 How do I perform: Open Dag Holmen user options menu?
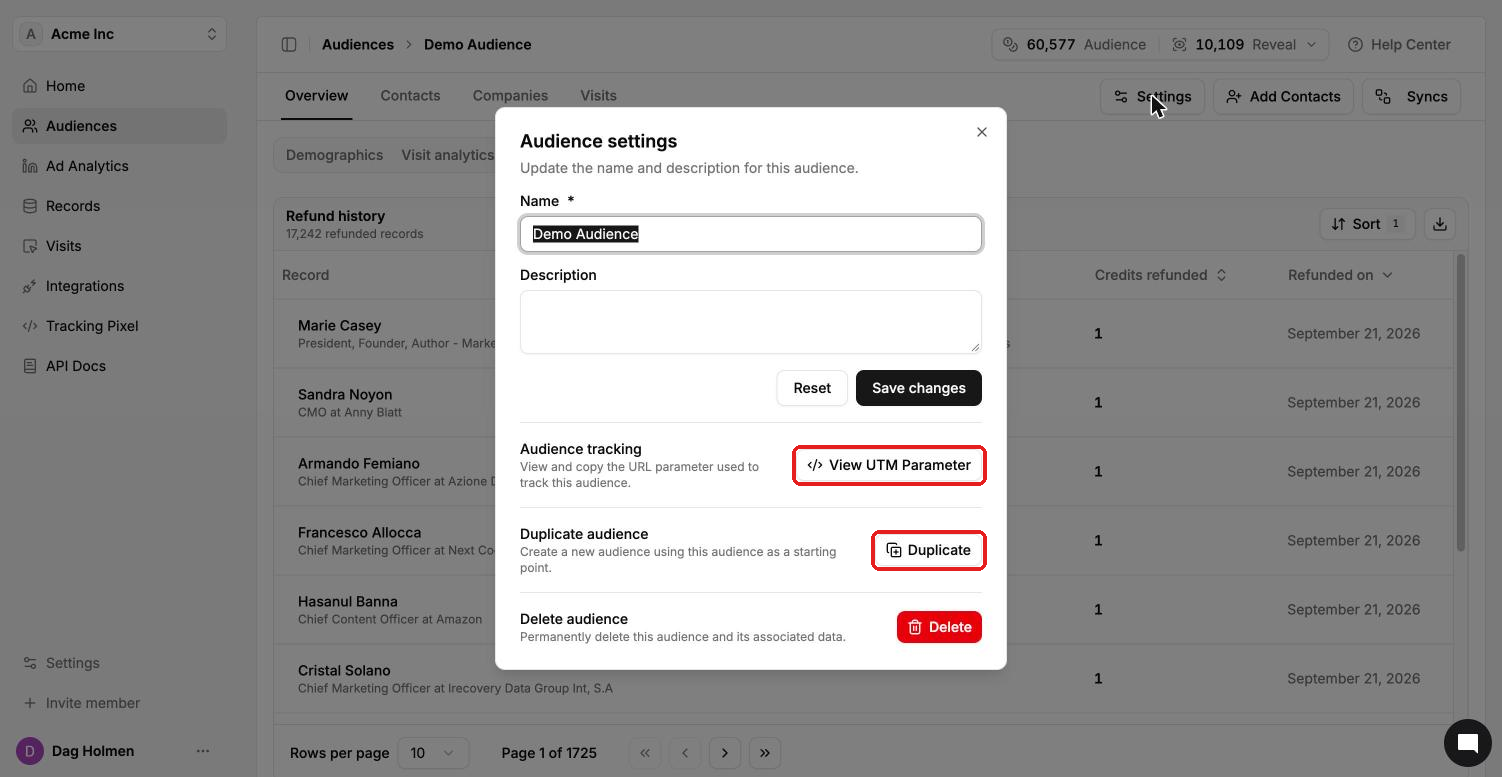(203, 751)
